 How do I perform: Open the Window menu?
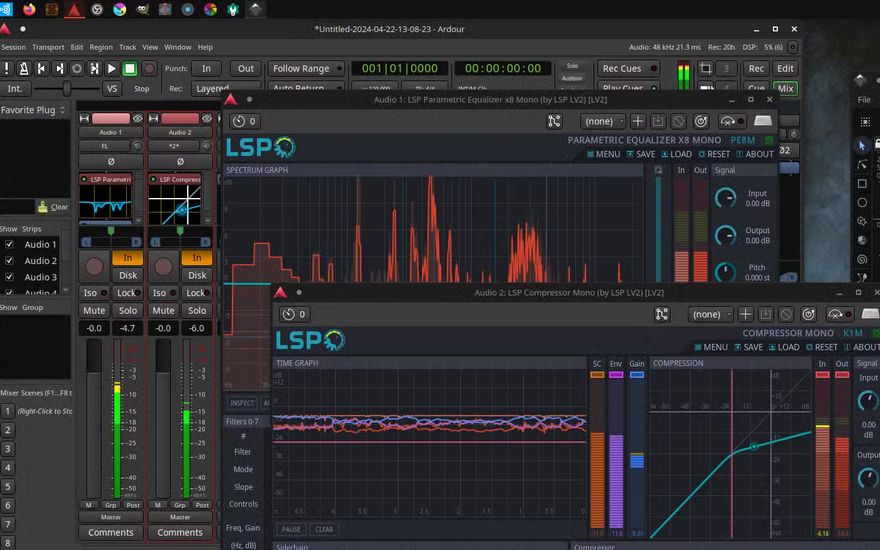[x=177, y=47]
